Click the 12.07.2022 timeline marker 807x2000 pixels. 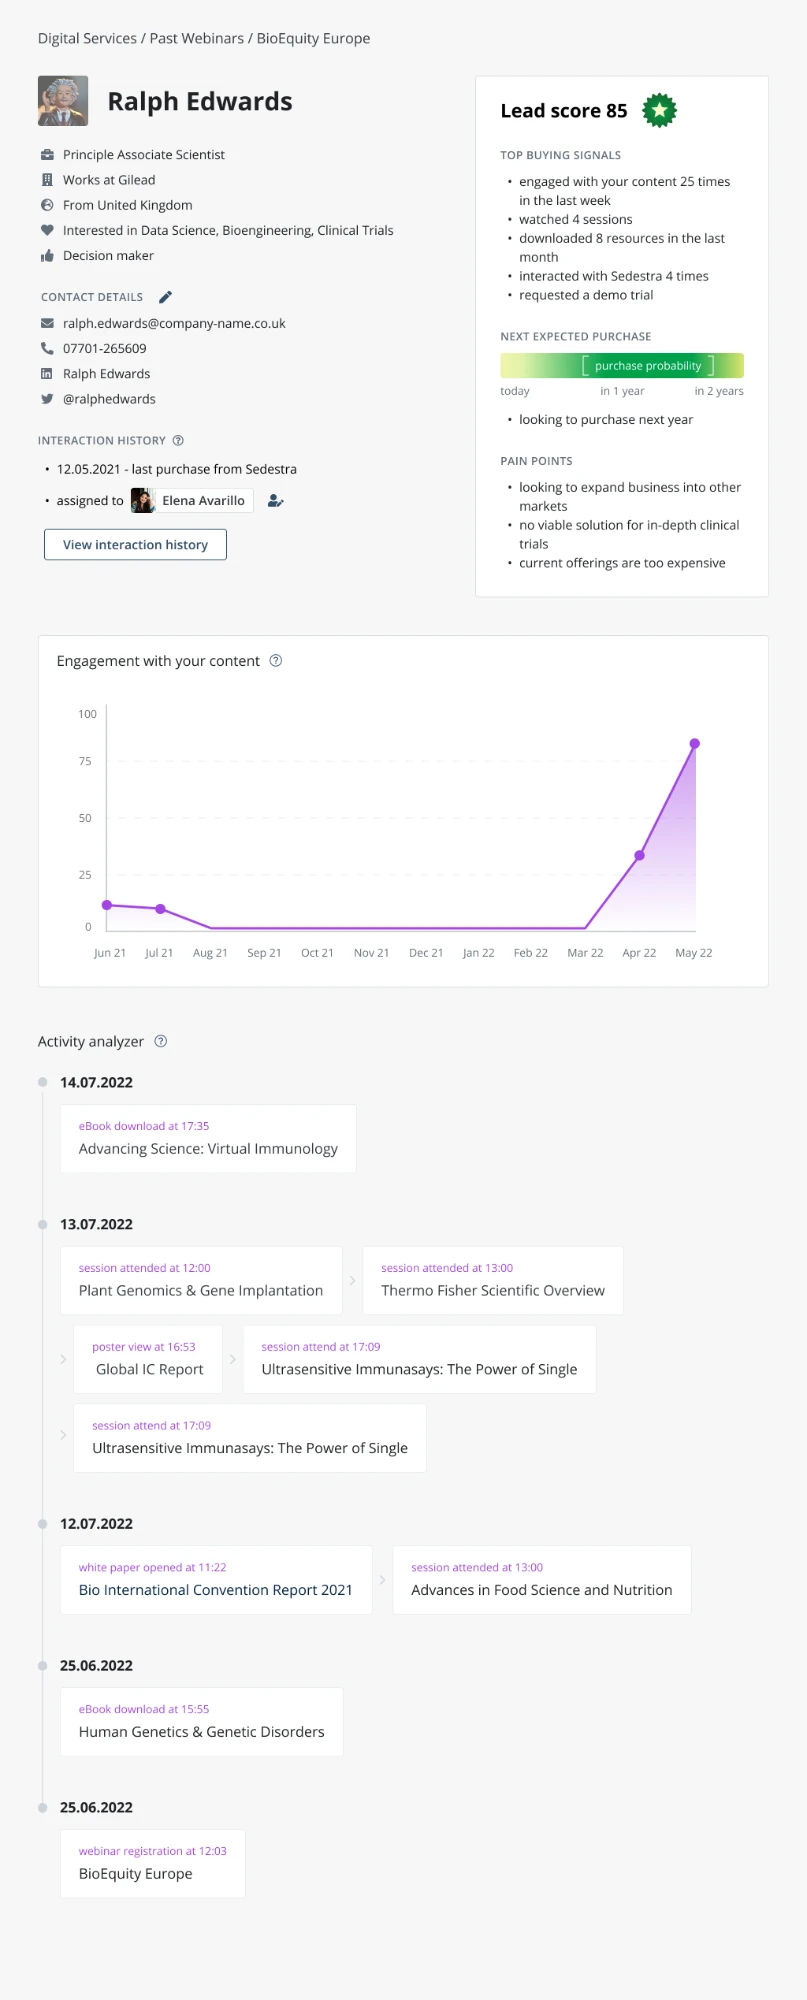point(42,1524)
